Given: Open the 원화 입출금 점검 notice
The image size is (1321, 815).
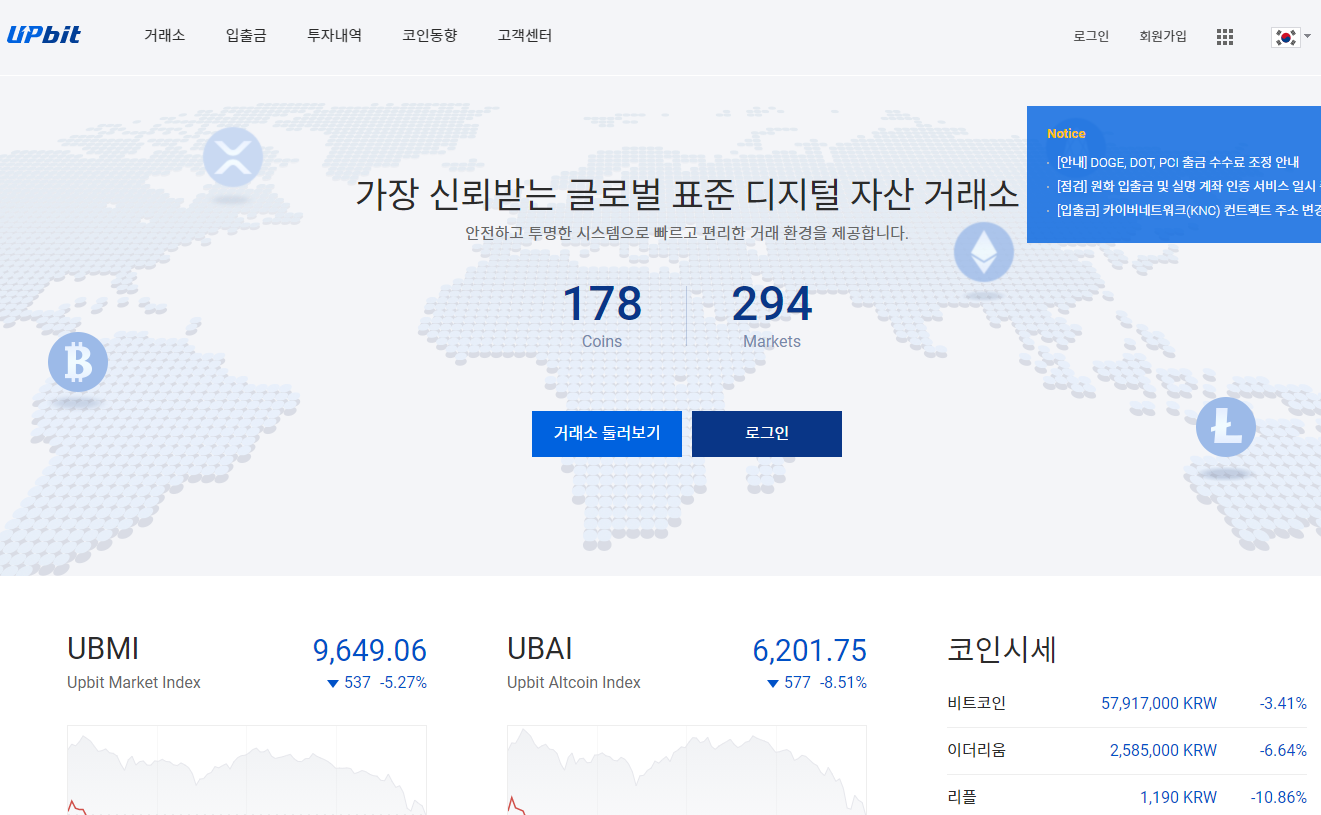Looking at the screenshot, I should [x=1188, y=186].
